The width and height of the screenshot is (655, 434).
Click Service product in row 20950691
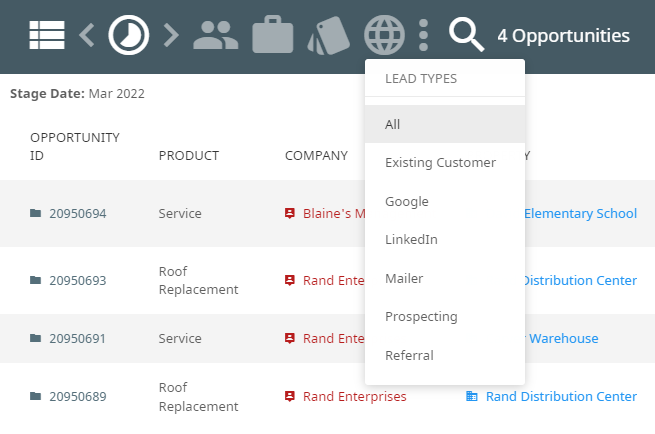tap(180, 338)
